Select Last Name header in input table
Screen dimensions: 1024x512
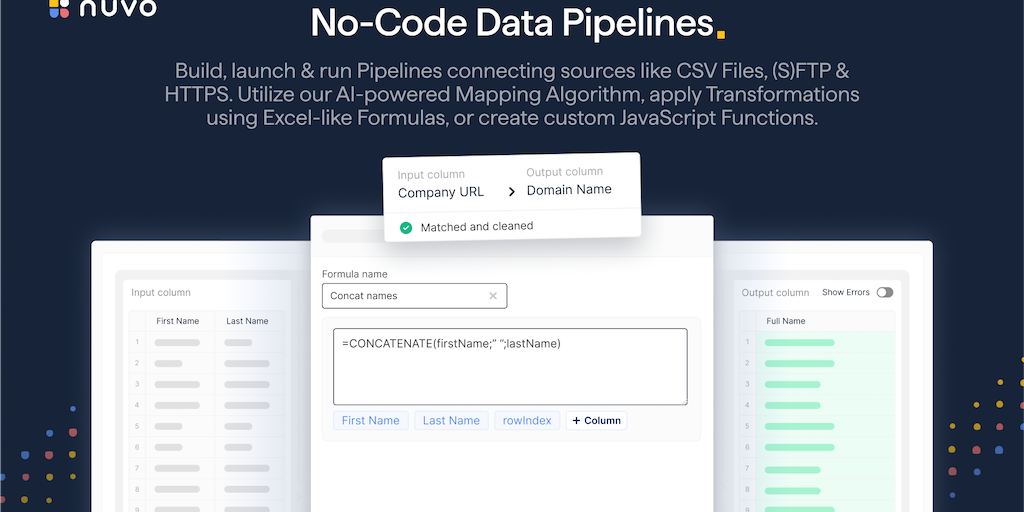click(x=247, y=321)
